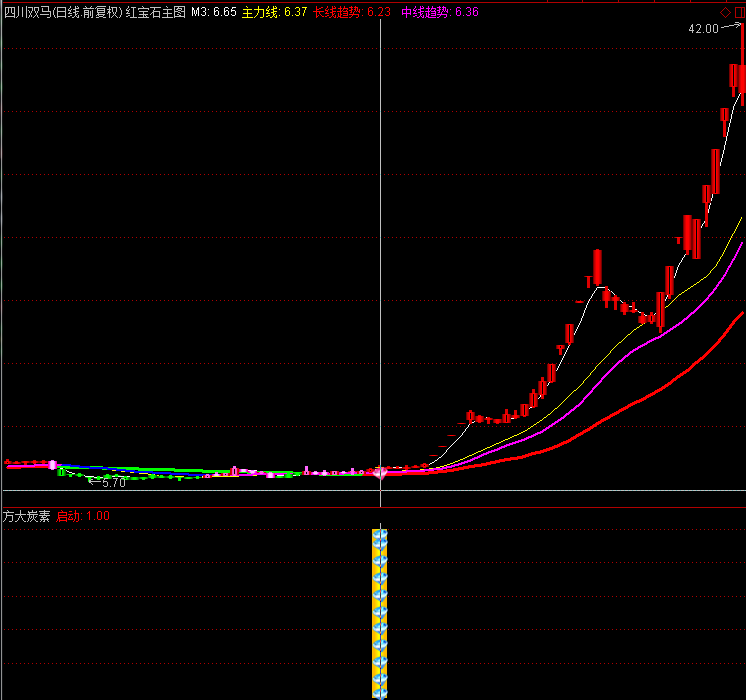Click the red 启动: 1.00 signal label
Screen dimensions: 746x700
[x=83, y=516]
